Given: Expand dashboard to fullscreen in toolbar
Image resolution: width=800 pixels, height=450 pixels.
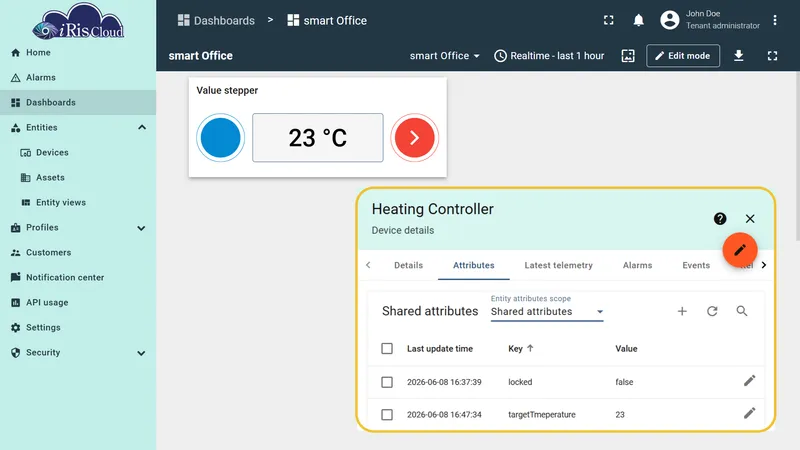Looking at the screenshot, I should pos(772,56).
